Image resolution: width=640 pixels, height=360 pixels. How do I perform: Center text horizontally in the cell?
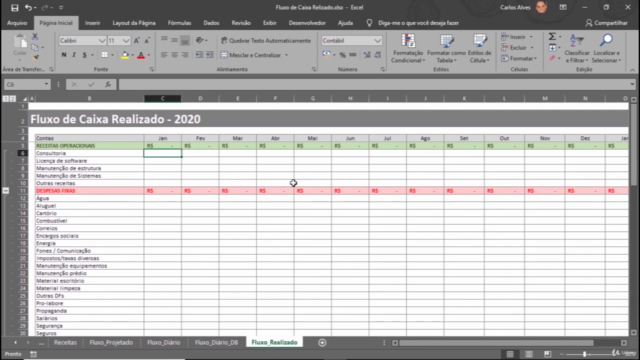174,55
